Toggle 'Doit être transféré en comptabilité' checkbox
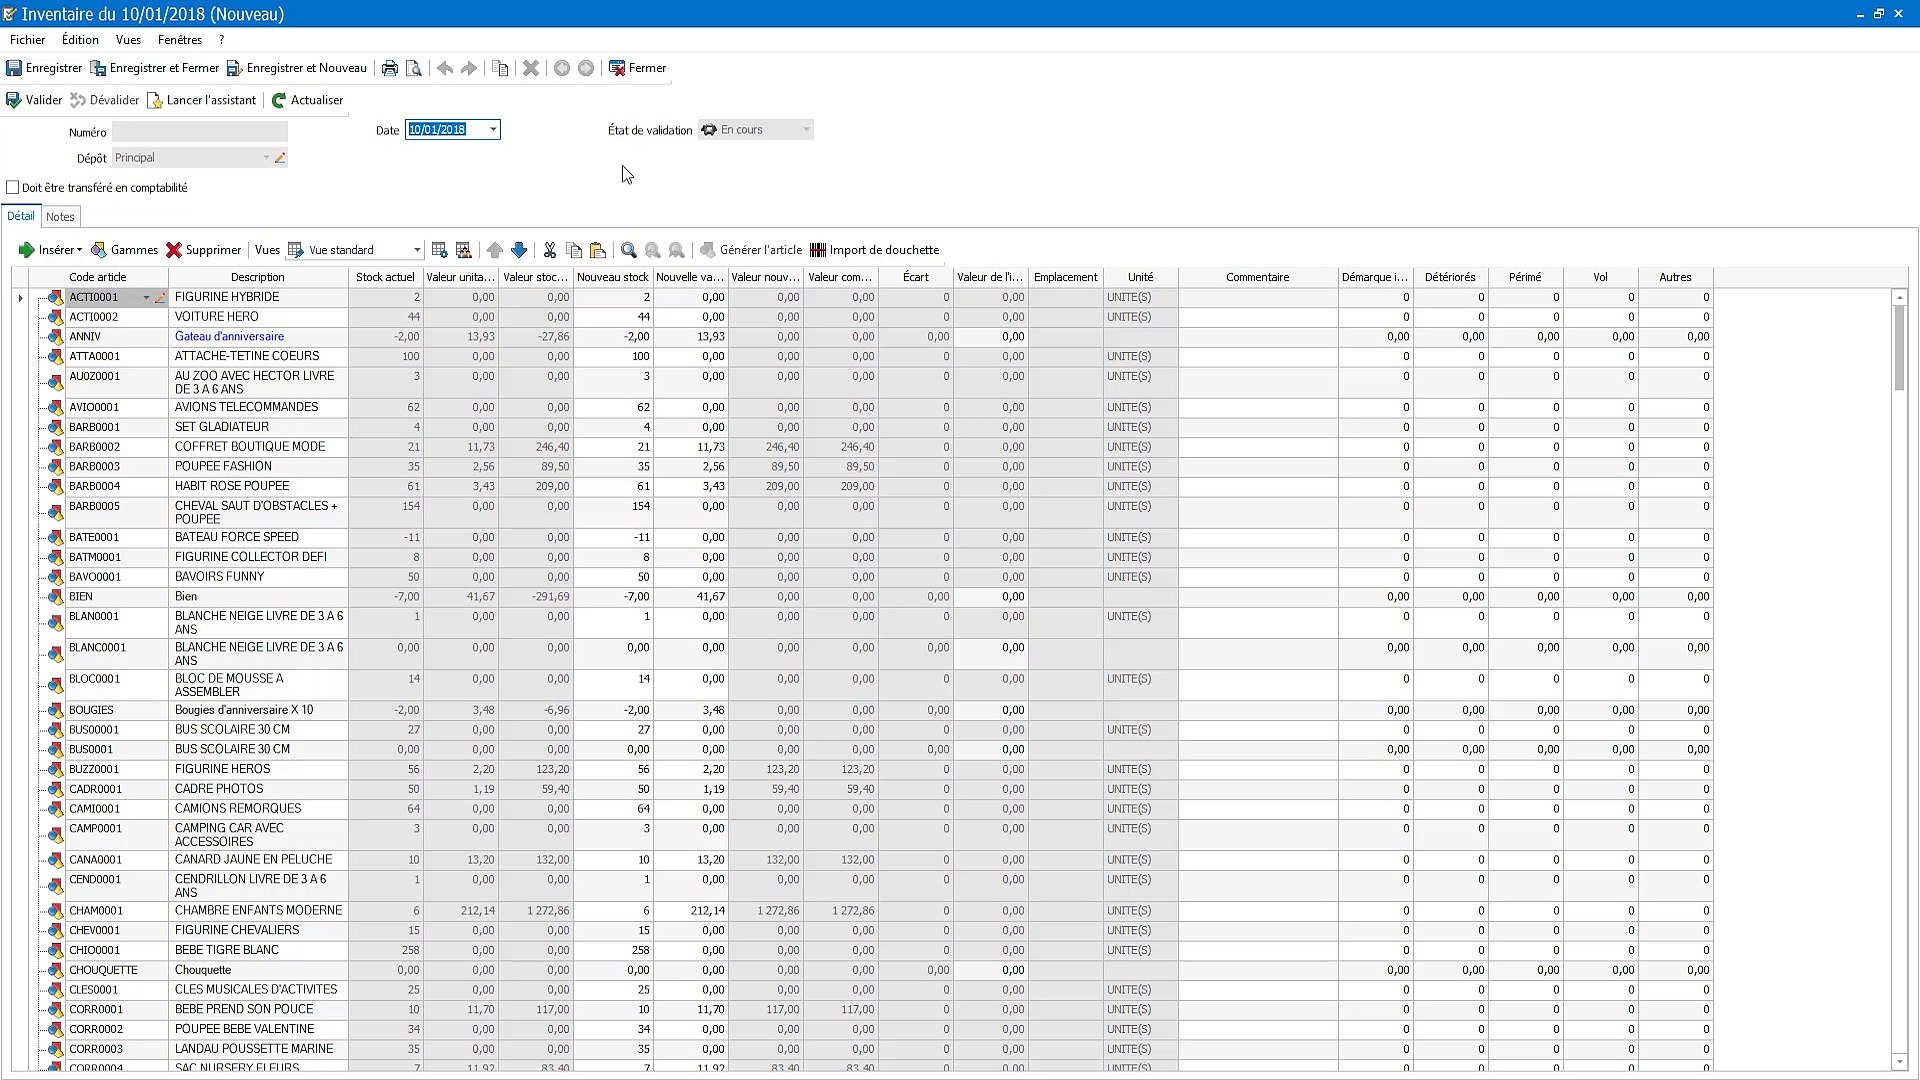Viewport: 1920px width, 1080px height. click(13, 187)
